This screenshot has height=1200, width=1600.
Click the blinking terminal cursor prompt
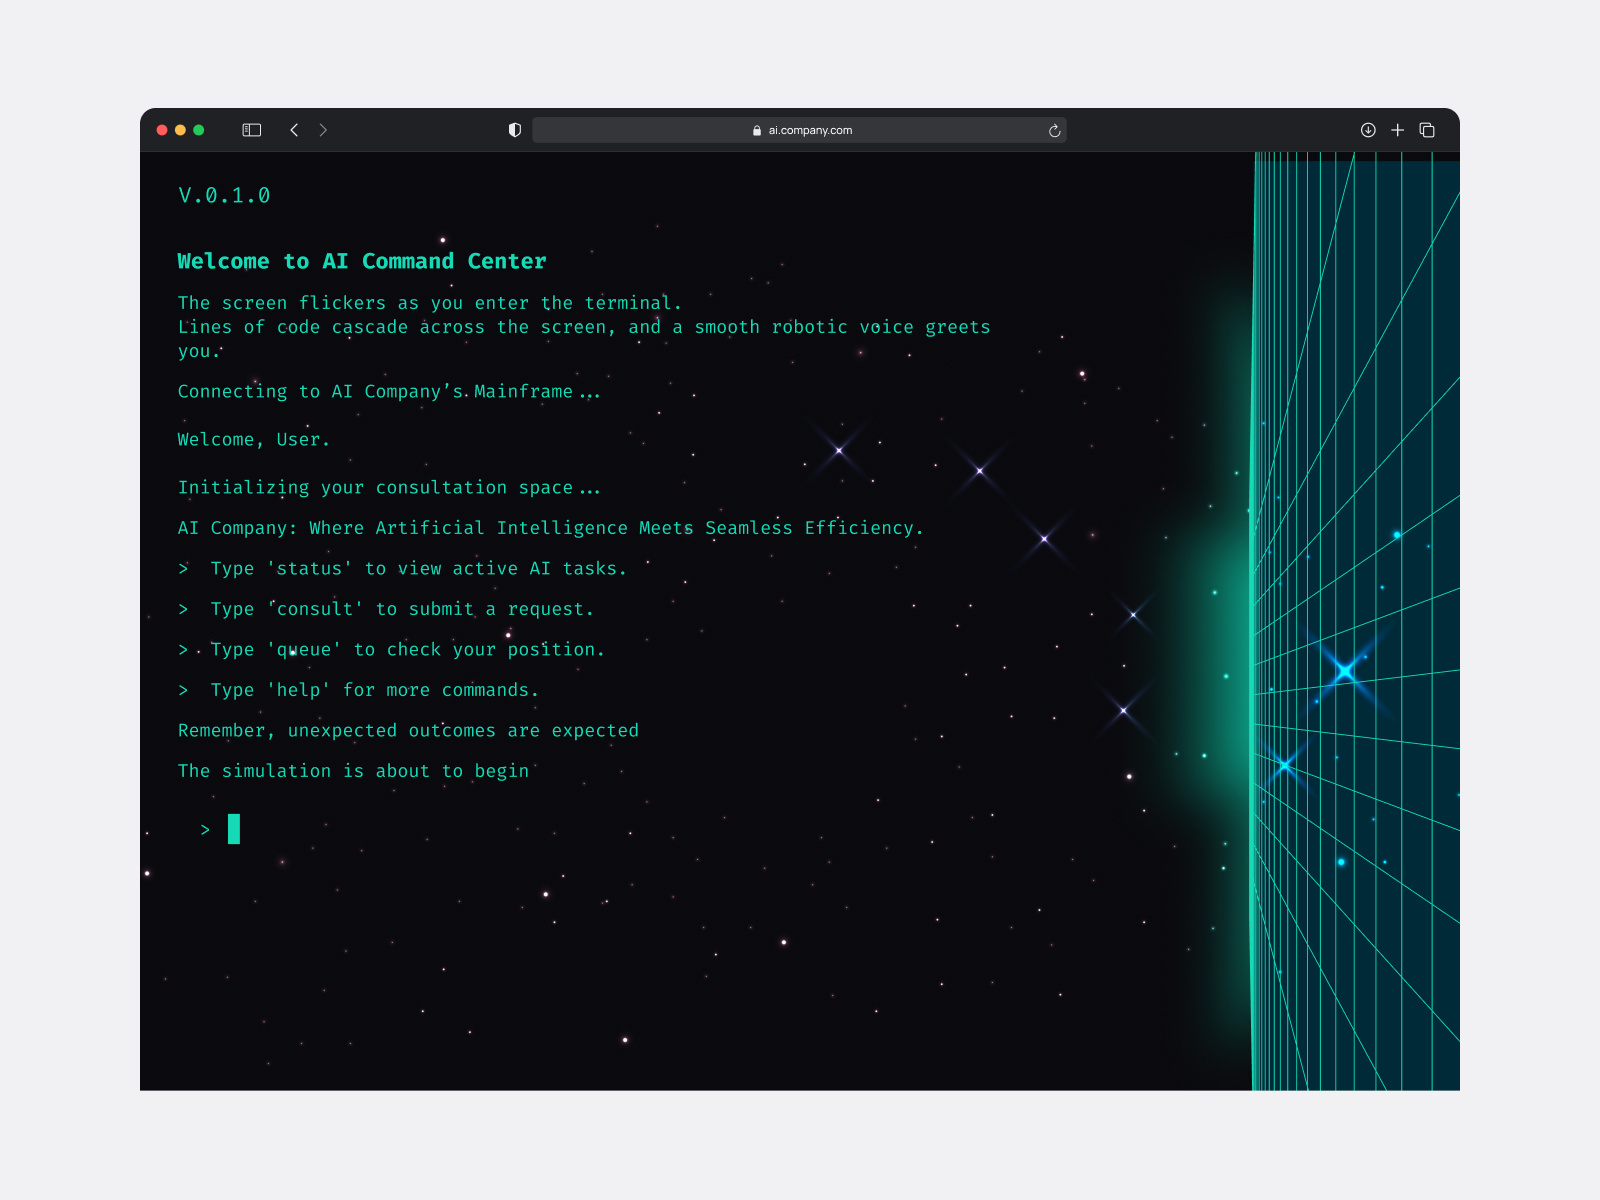coord(232,829)
